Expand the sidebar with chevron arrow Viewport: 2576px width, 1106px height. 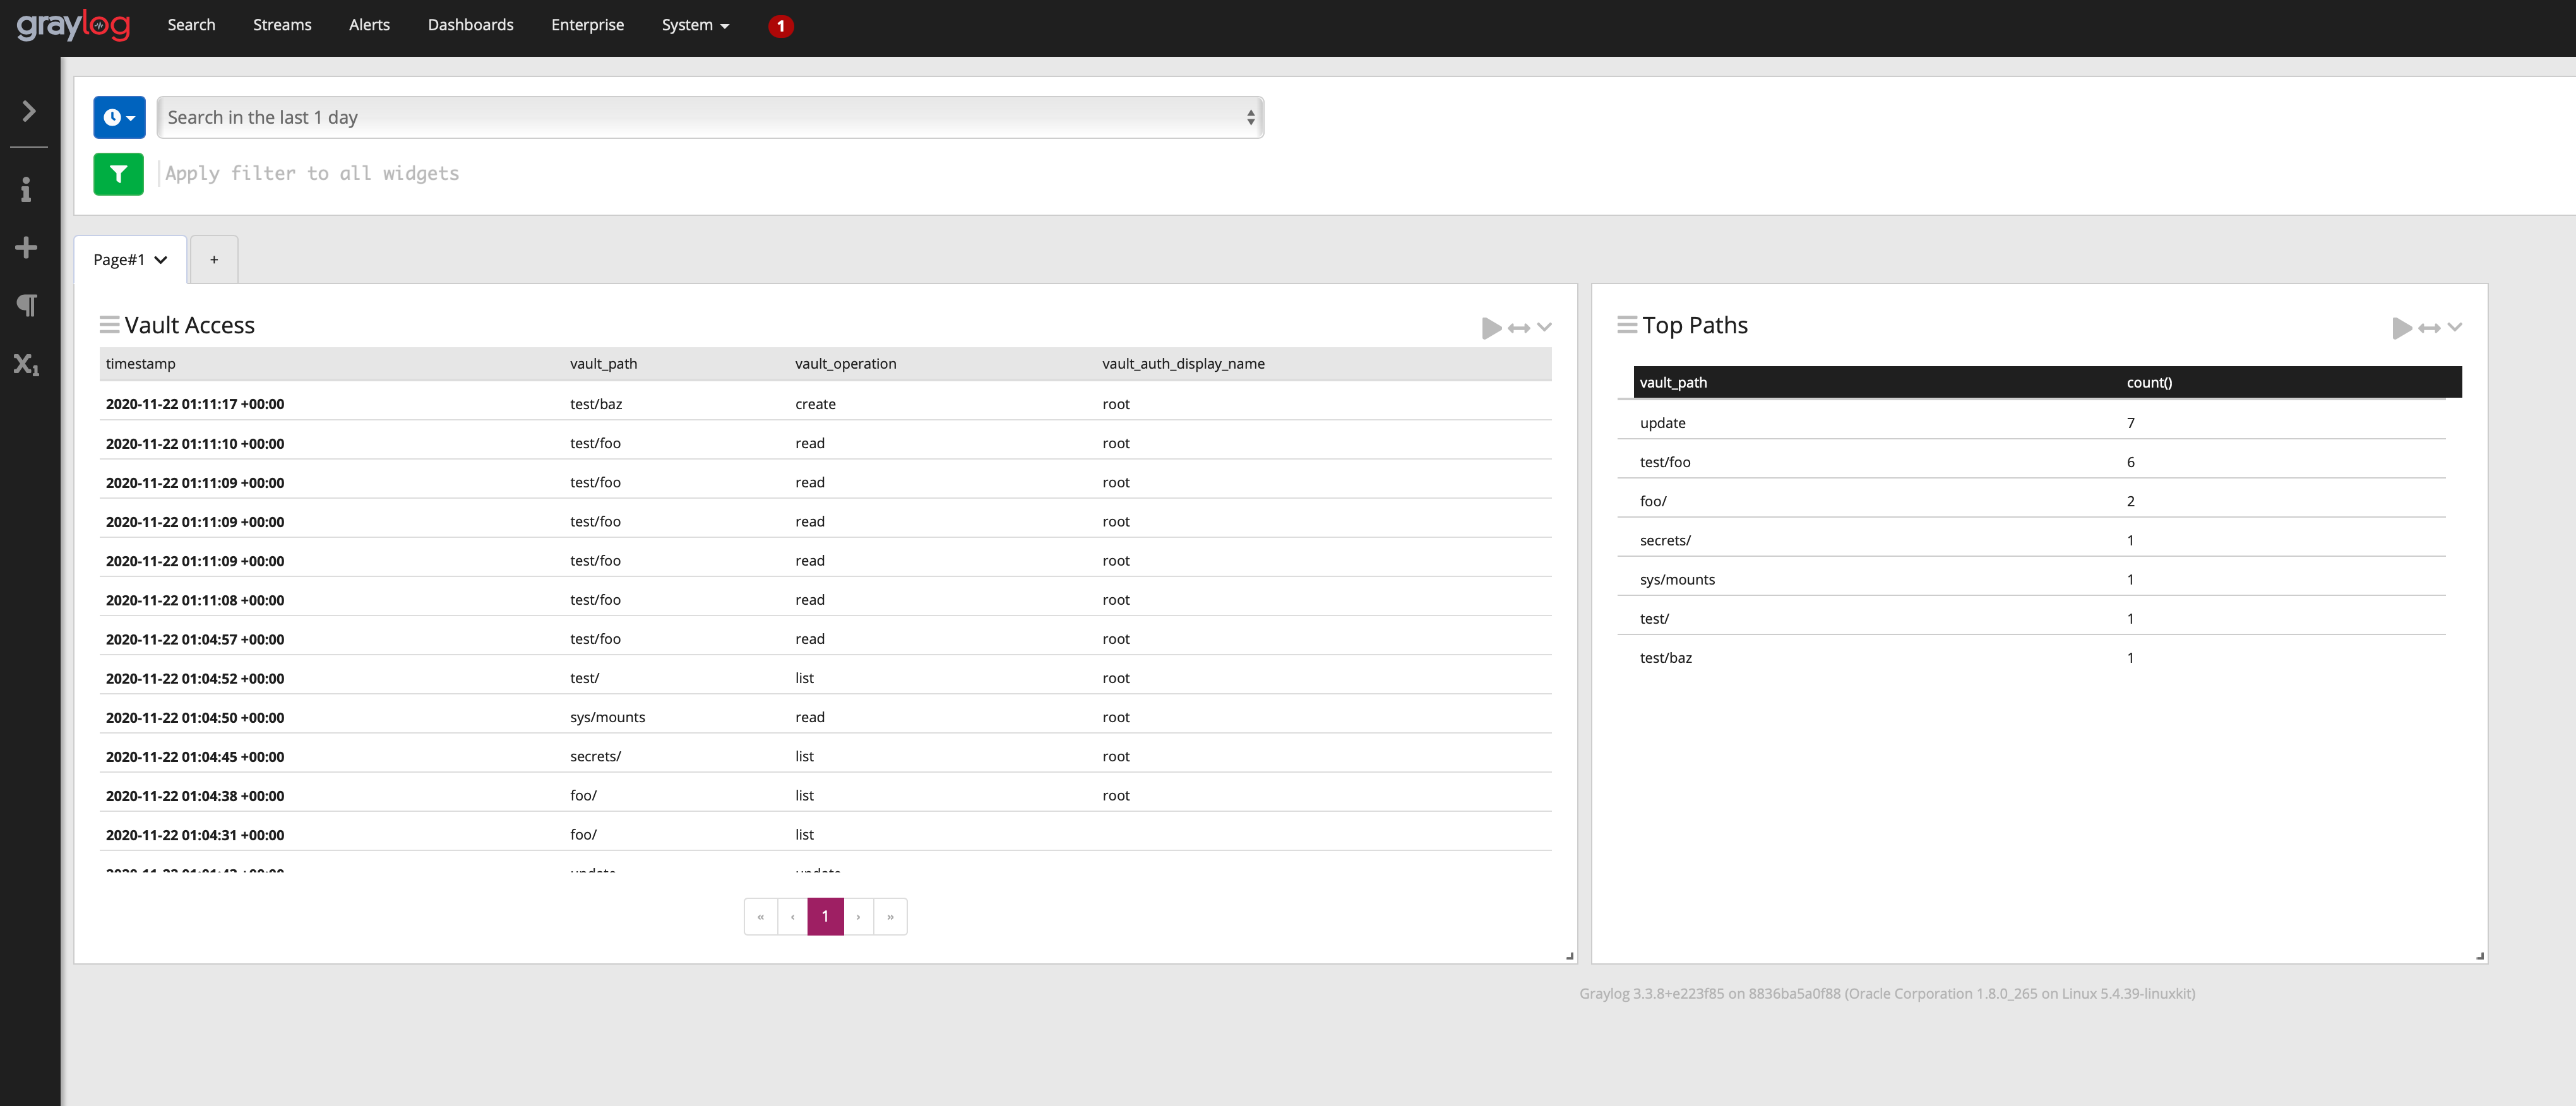click(x=29, y=111)
